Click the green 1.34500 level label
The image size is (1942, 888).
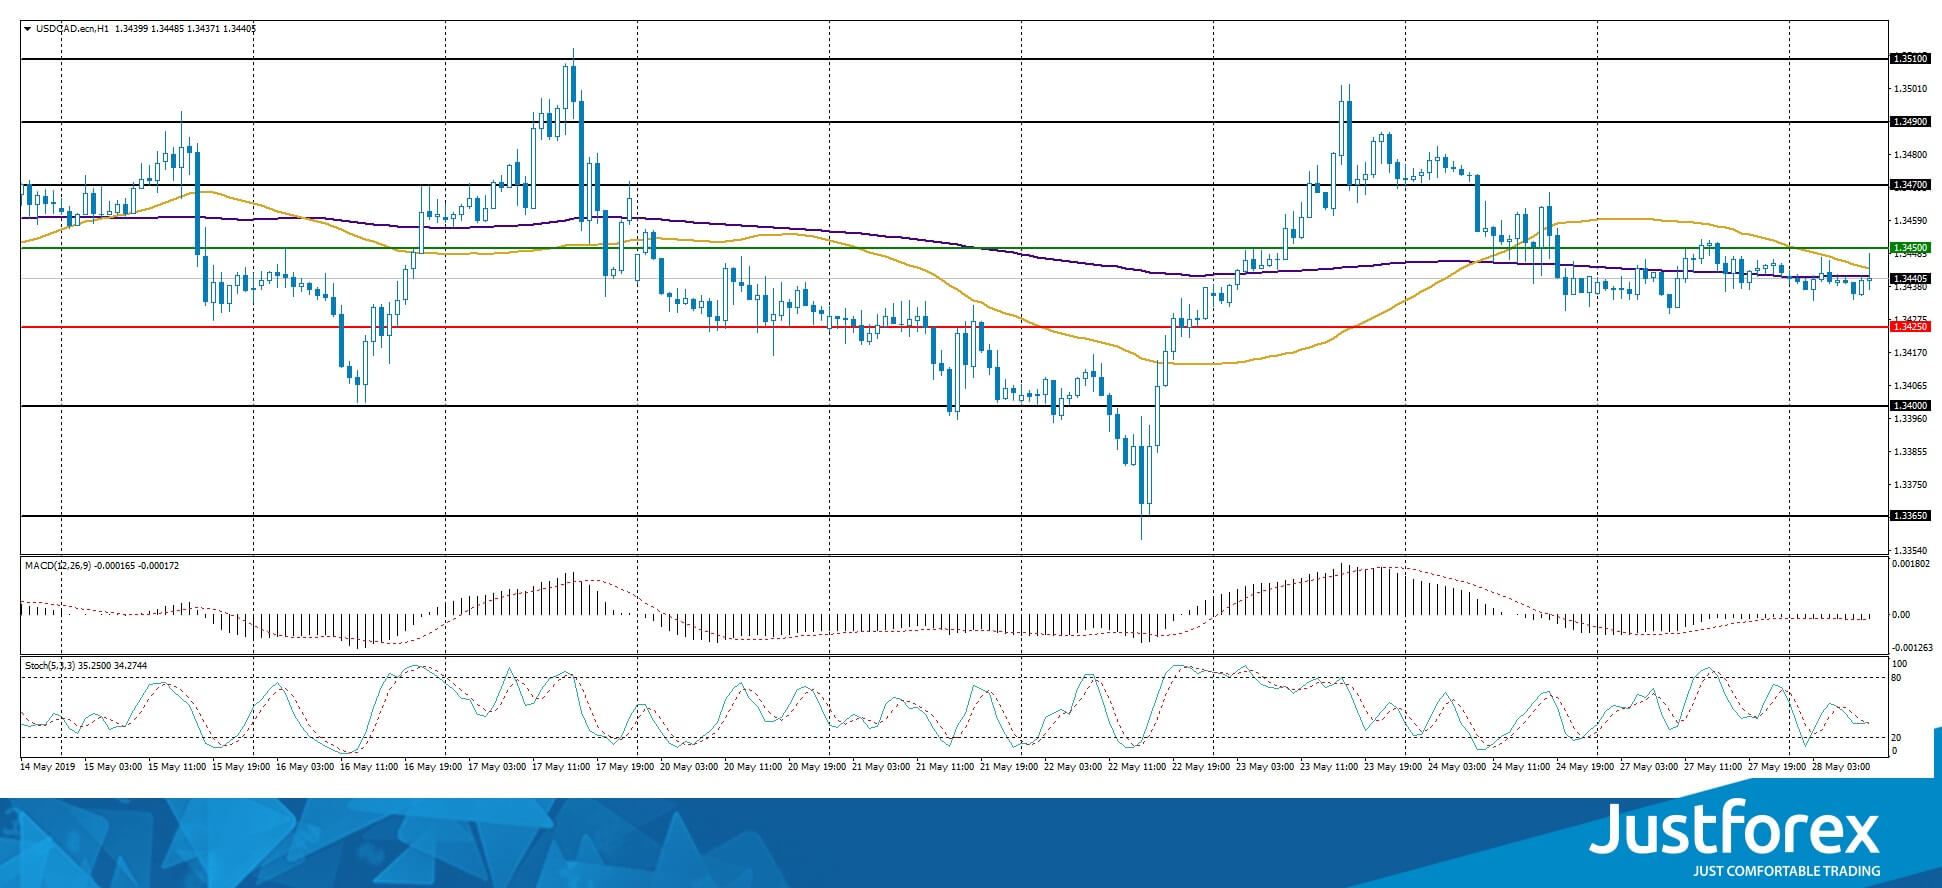click(1909, 248)
